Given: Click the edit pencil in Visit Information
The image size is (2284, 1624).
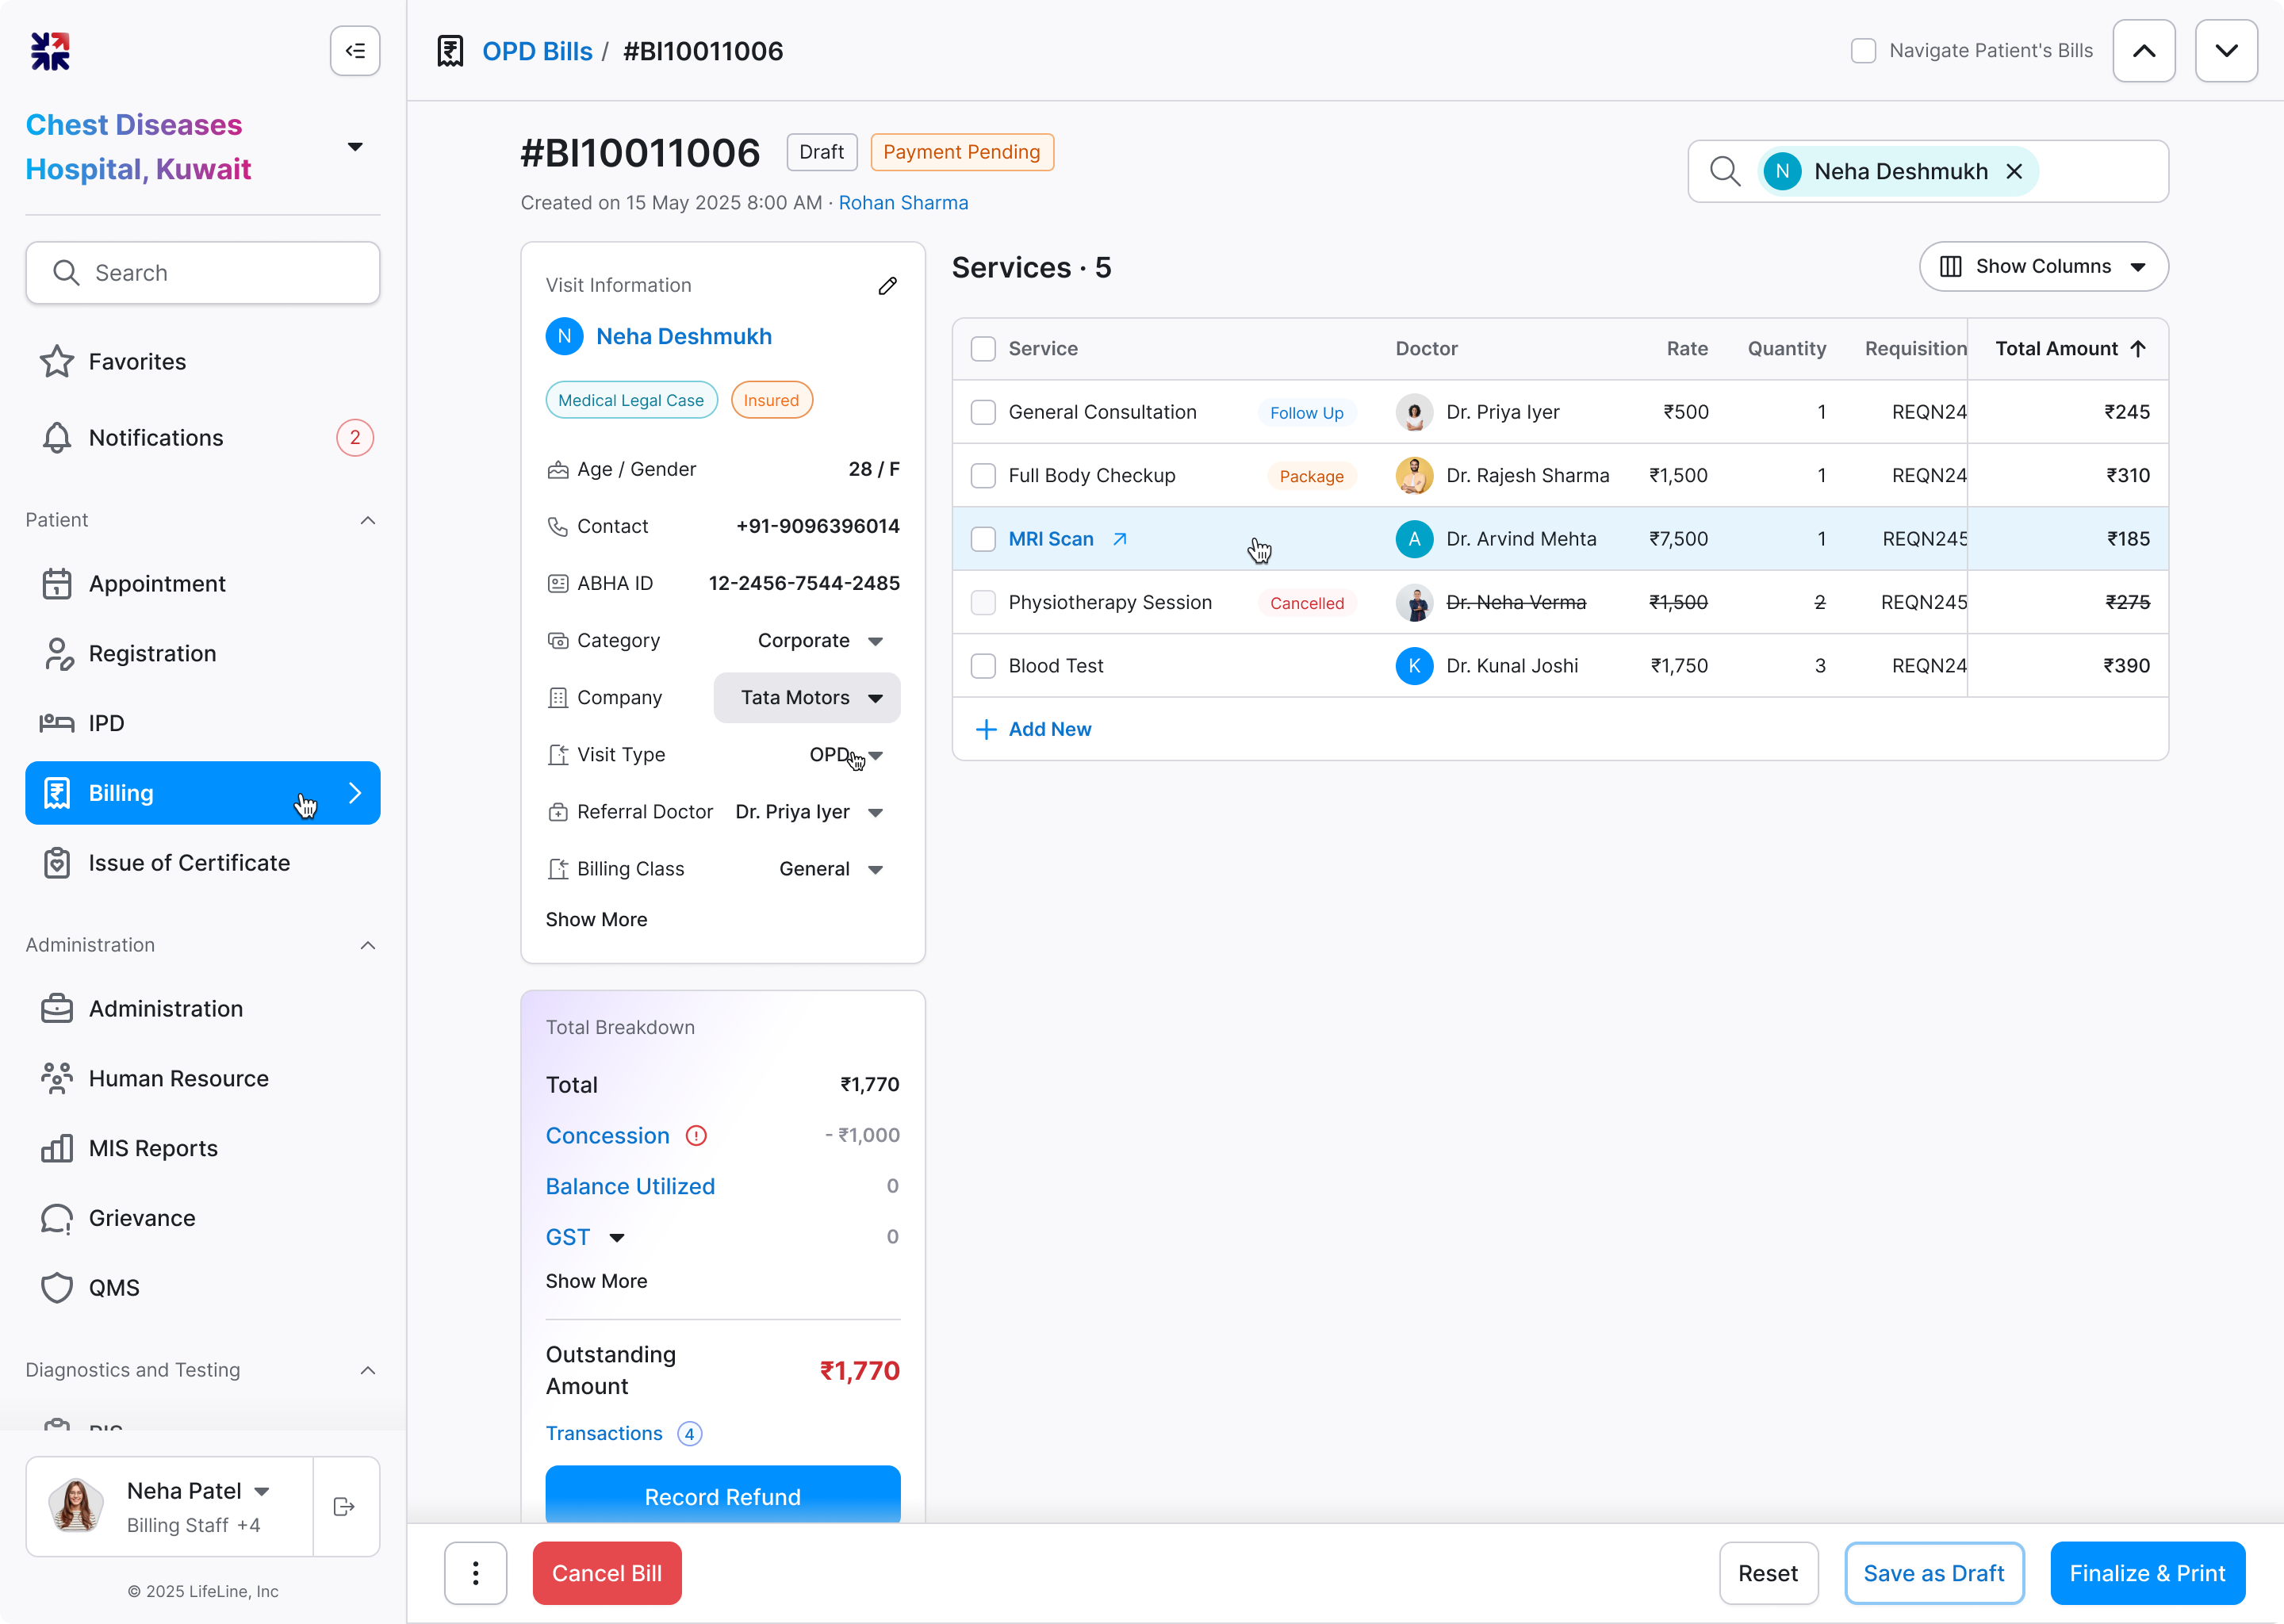Looking at the screenshot, I should click(887, 286).
